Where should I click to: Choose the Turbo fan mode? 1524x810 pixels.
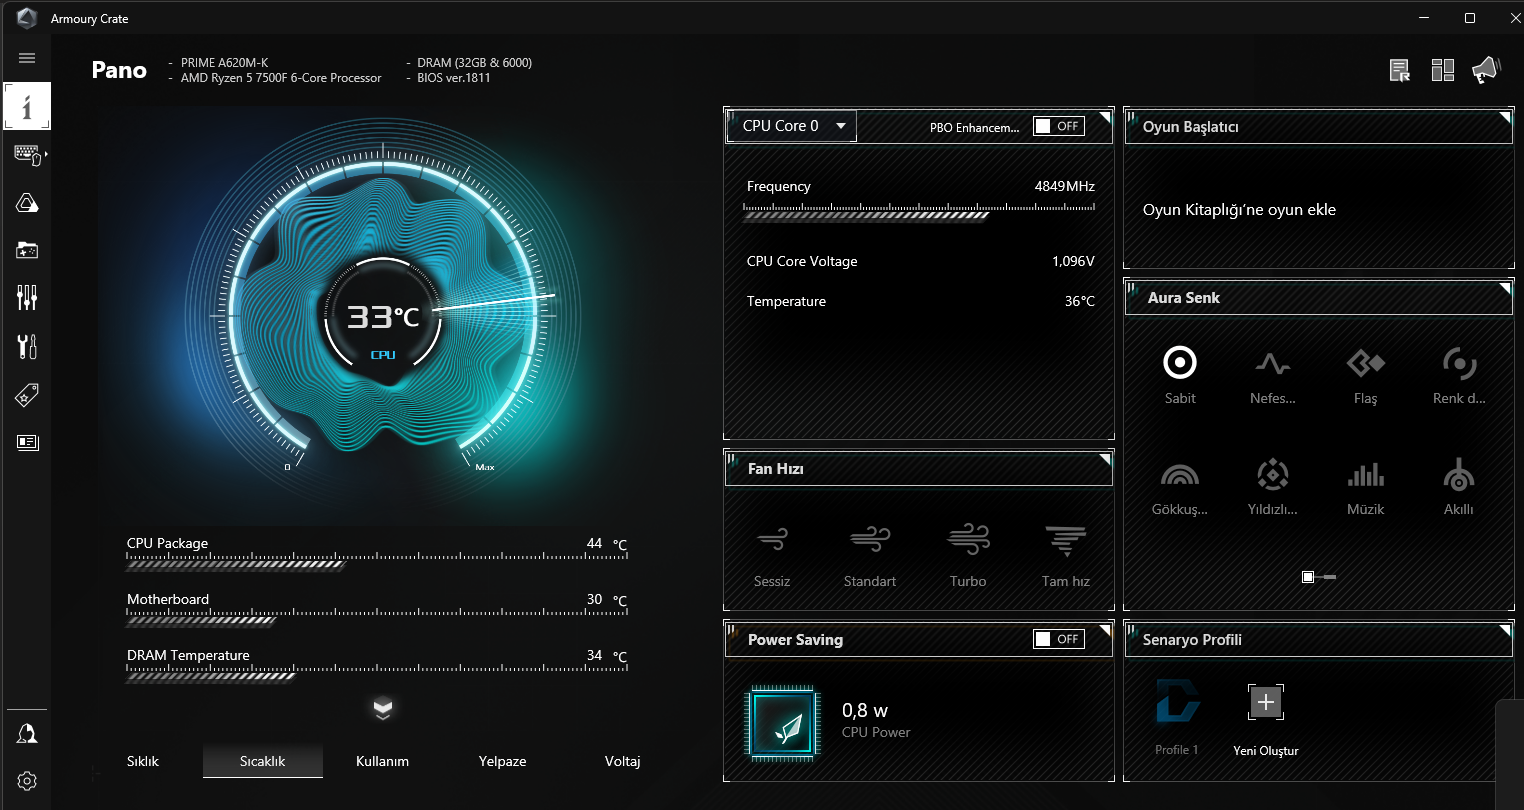(x=968, y=556)
